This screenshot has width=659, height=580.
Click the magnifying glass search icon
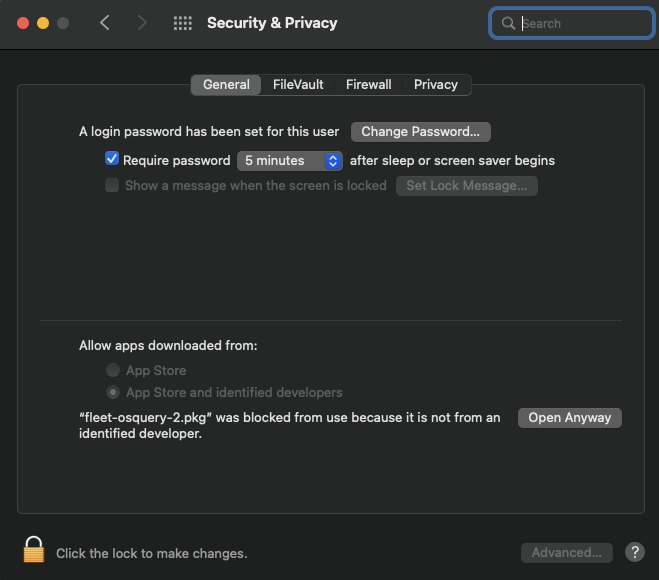(508, 23)
